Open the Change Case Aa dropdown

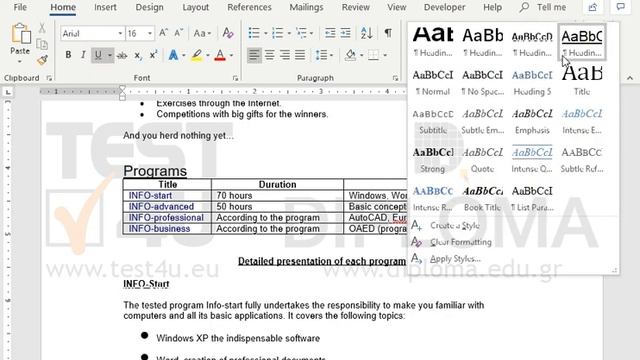[202, 33]
